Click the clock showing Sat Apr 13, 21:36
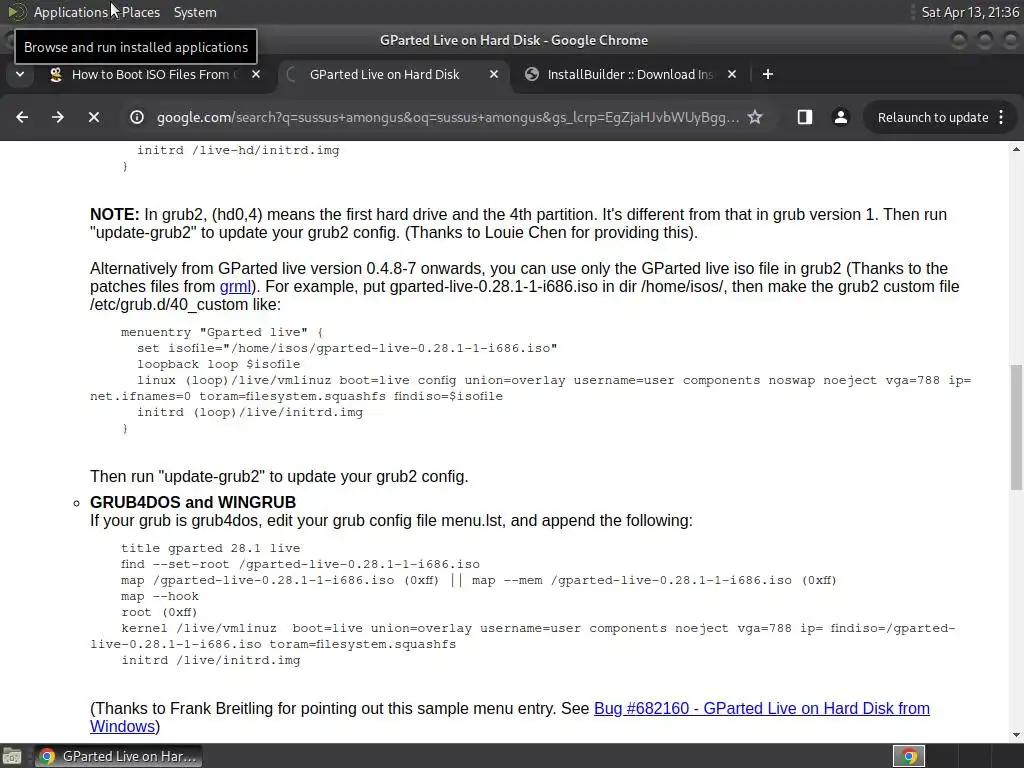 click(x=970, y=12)
